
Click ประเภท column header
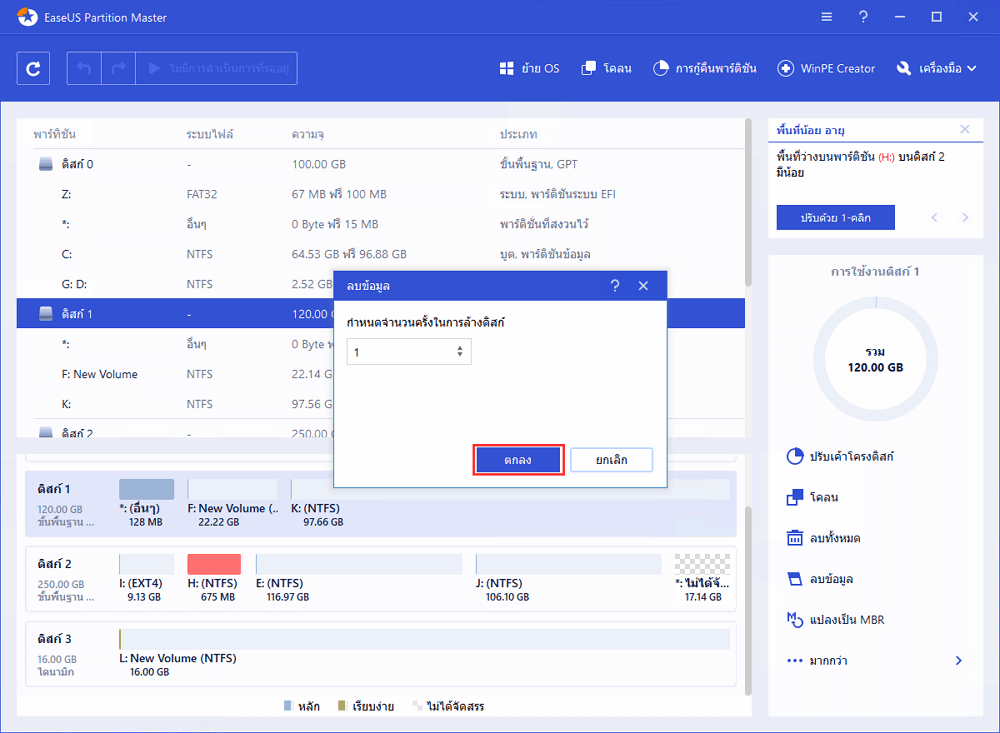518,134
